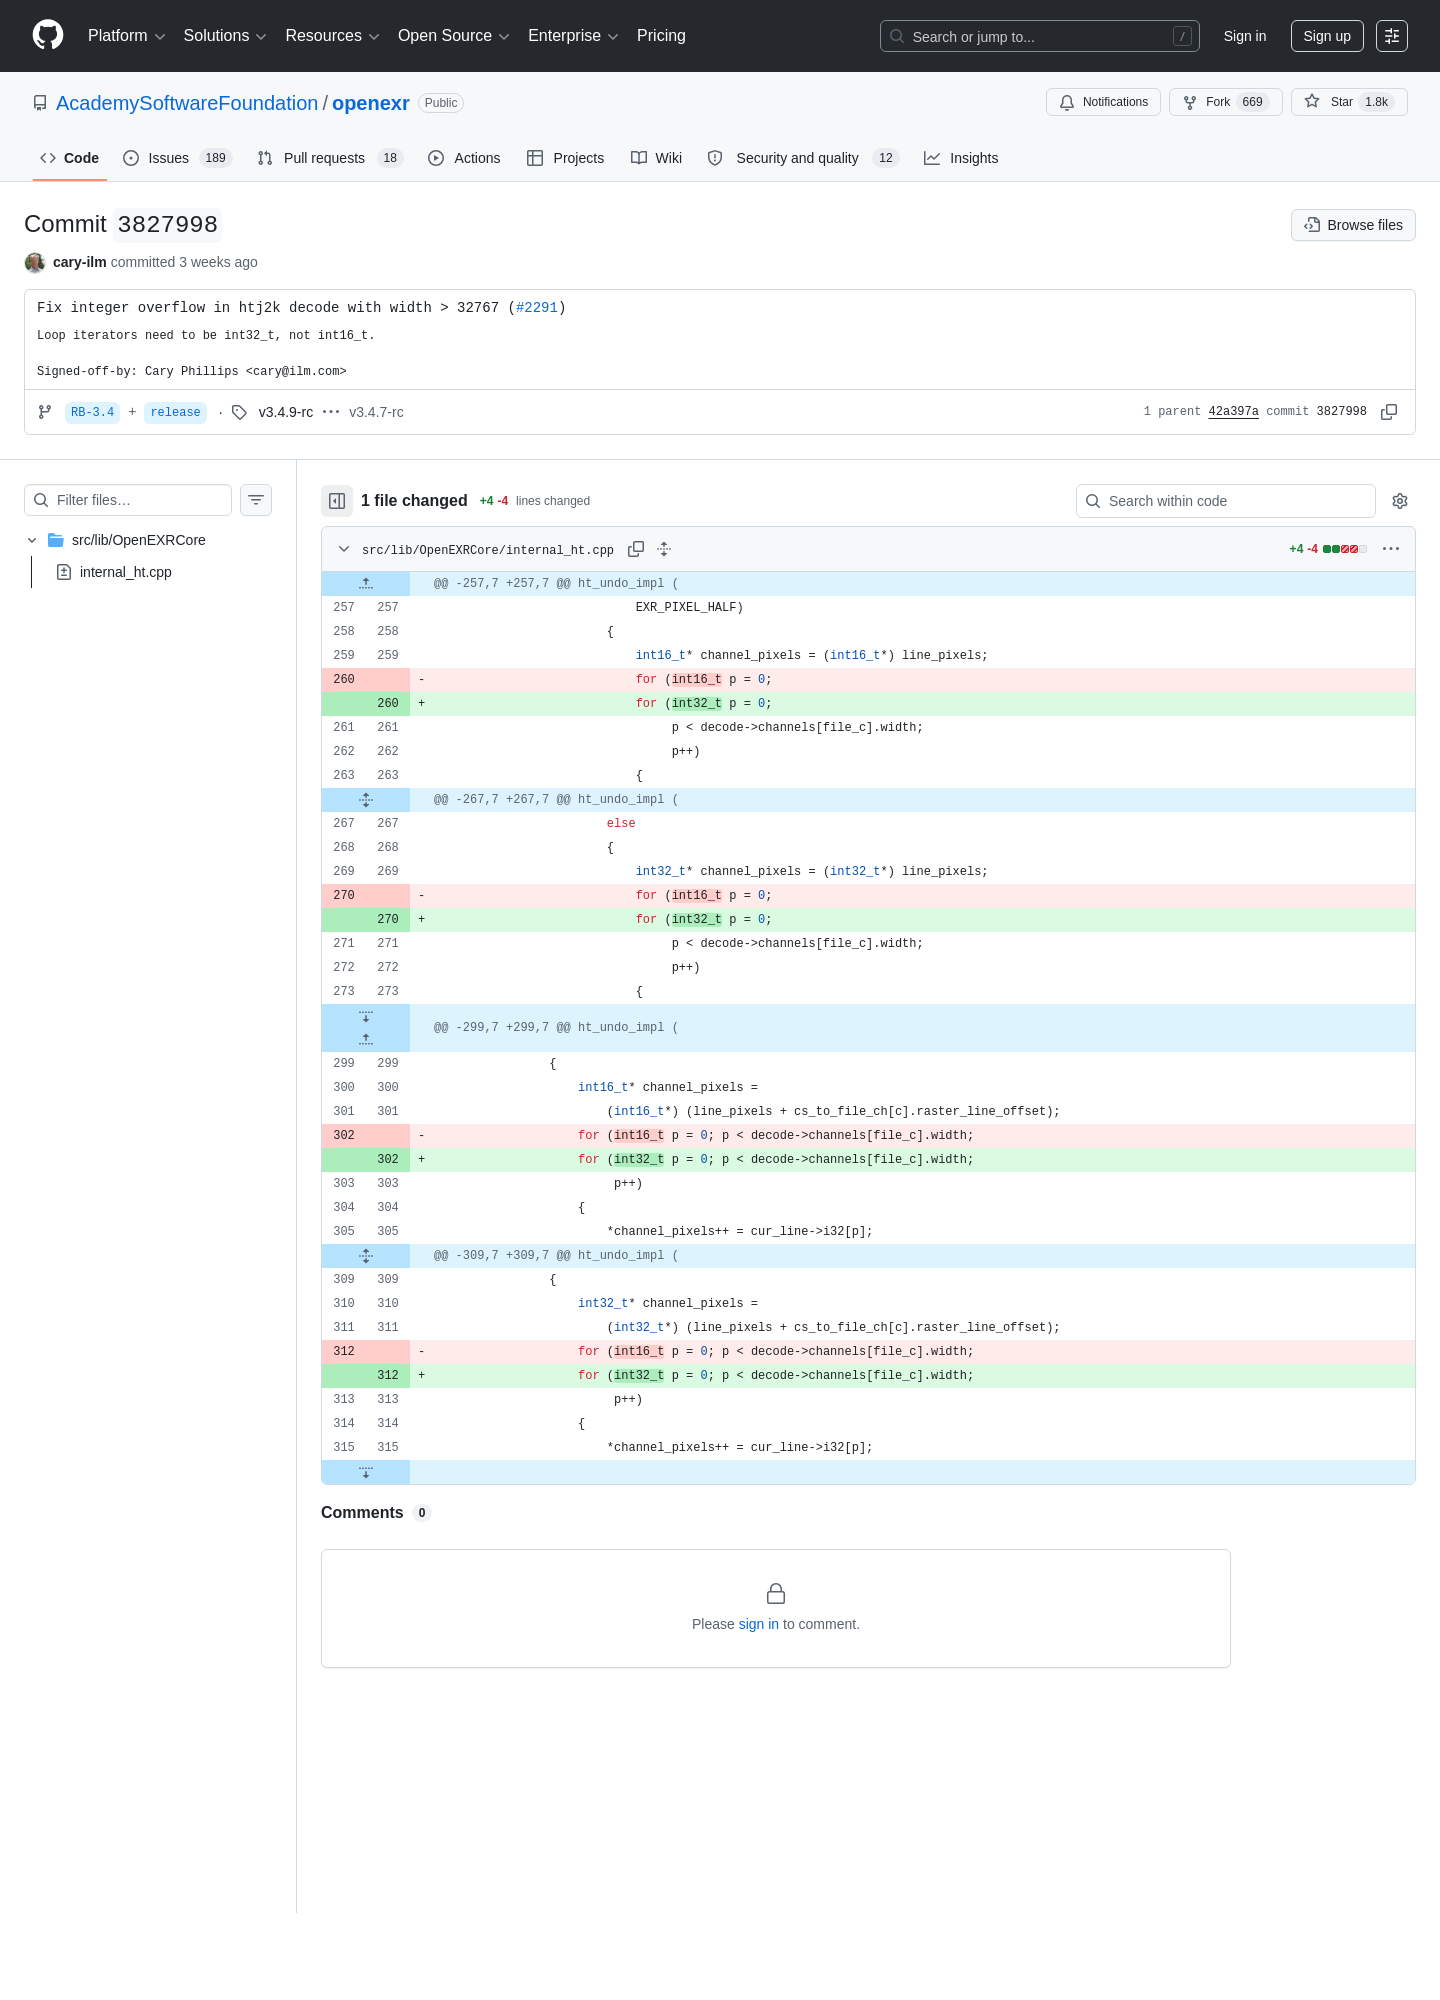Click the Notifications bell button
The image size is (1440, 2000).
tap(1103, 102)
